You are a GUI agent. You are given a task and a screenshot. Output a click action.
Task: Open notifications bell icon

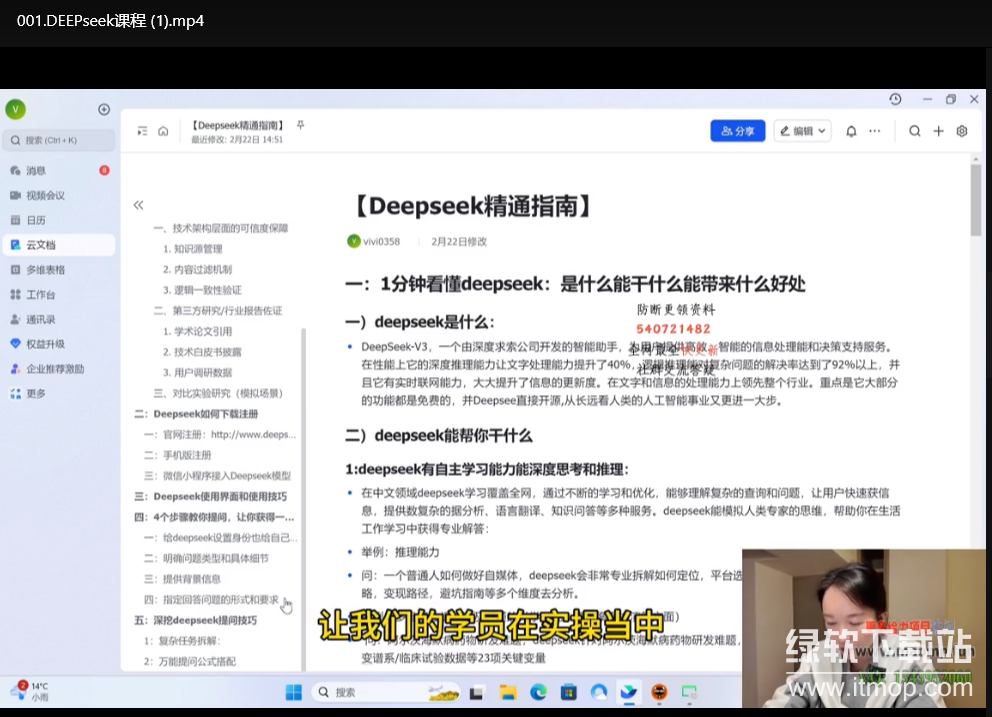click(x=851, y=131)
